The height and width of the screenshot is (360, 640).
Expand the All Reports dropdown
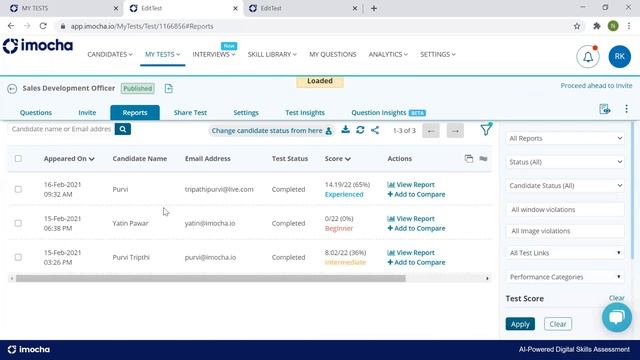click(565, 138)
